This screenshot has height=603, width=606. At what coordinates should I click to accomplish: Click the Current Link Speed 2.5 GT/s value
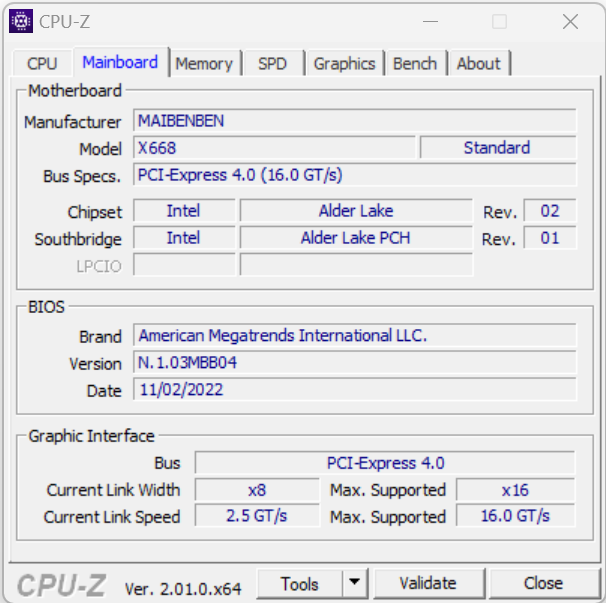tap(257, 516)
